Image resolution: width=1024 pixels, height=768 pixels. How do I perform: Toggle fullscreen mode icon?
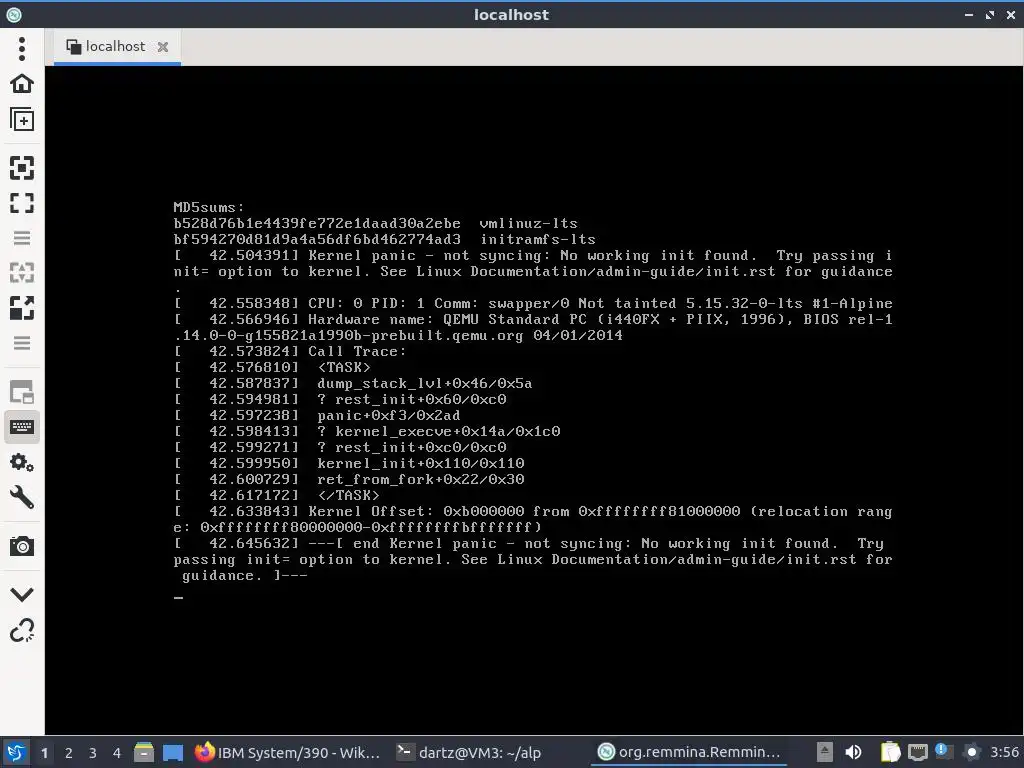(x=22, y=203)
